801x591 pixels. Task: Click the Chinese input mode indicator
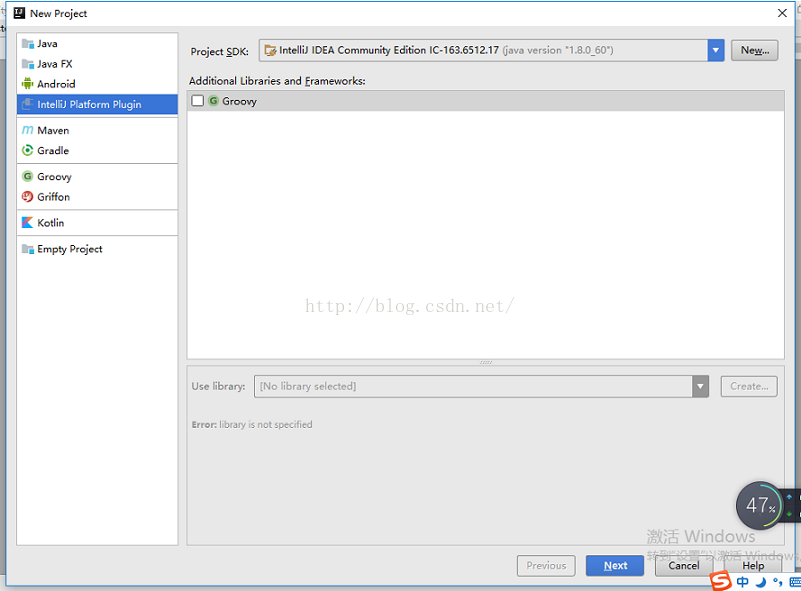pos(743,582)
